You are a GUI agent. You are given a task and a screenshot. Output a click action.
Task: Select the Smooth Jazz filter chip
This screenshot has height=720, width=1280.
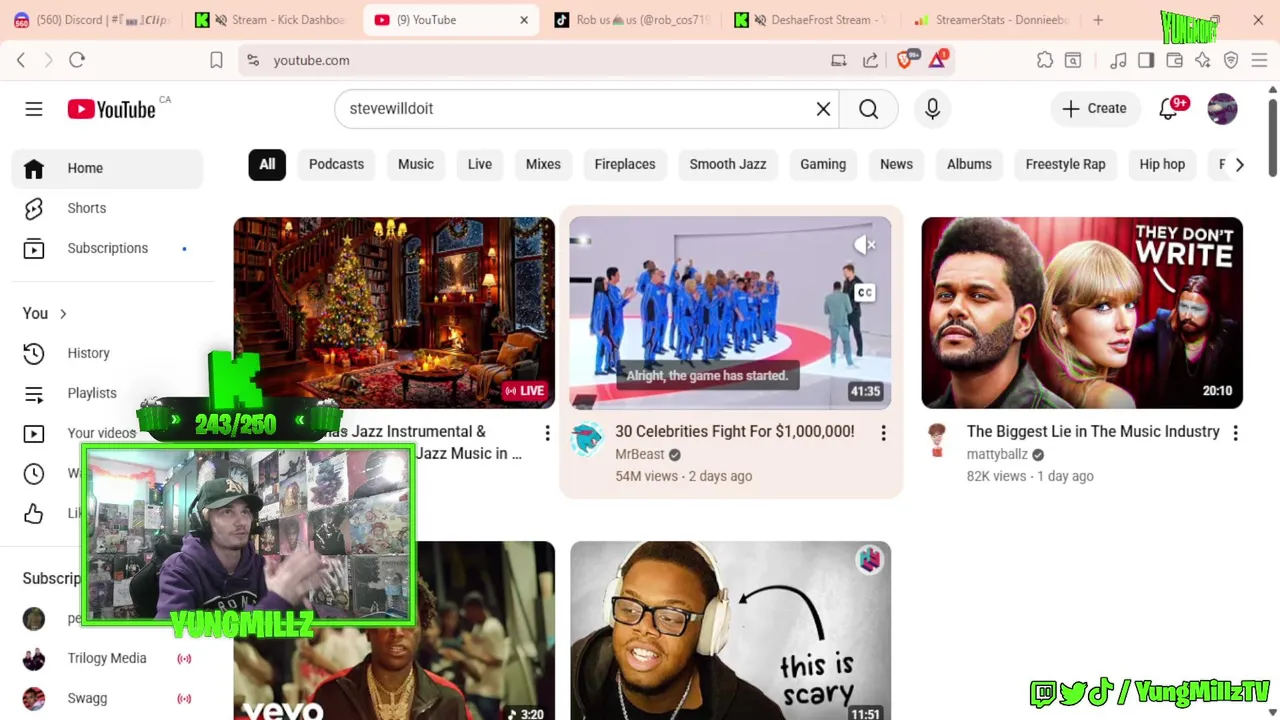point(728,164)
